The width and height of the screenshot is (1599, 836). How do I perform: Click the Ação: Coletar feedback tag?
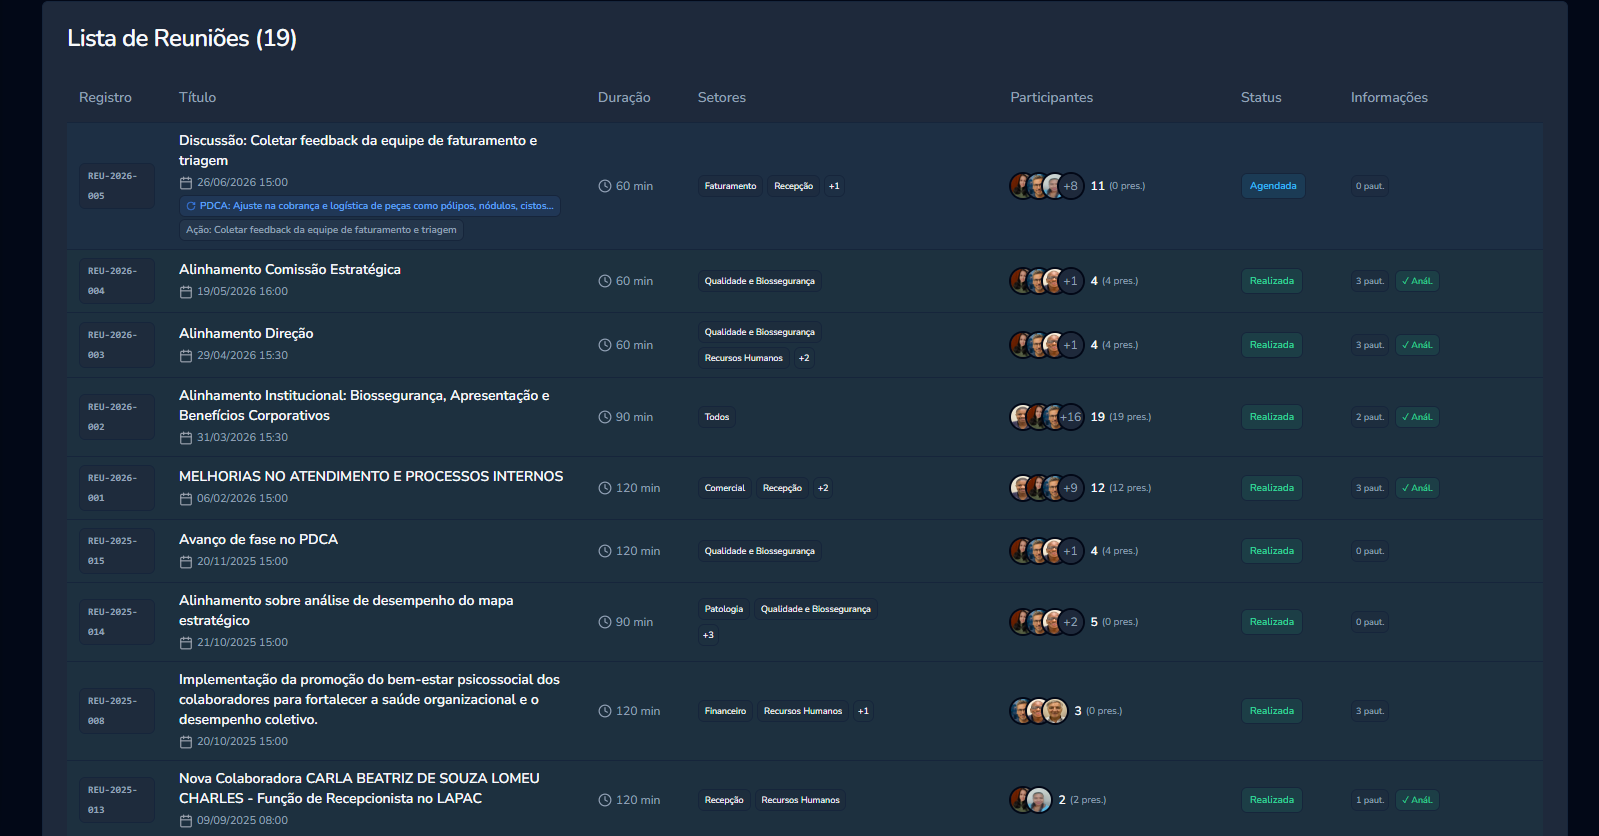coord(321,230)
